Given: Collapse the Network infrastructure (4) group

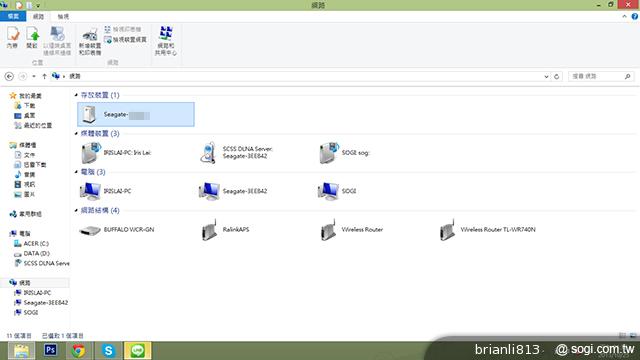Looking at the screenshot, I should (76, 210).
